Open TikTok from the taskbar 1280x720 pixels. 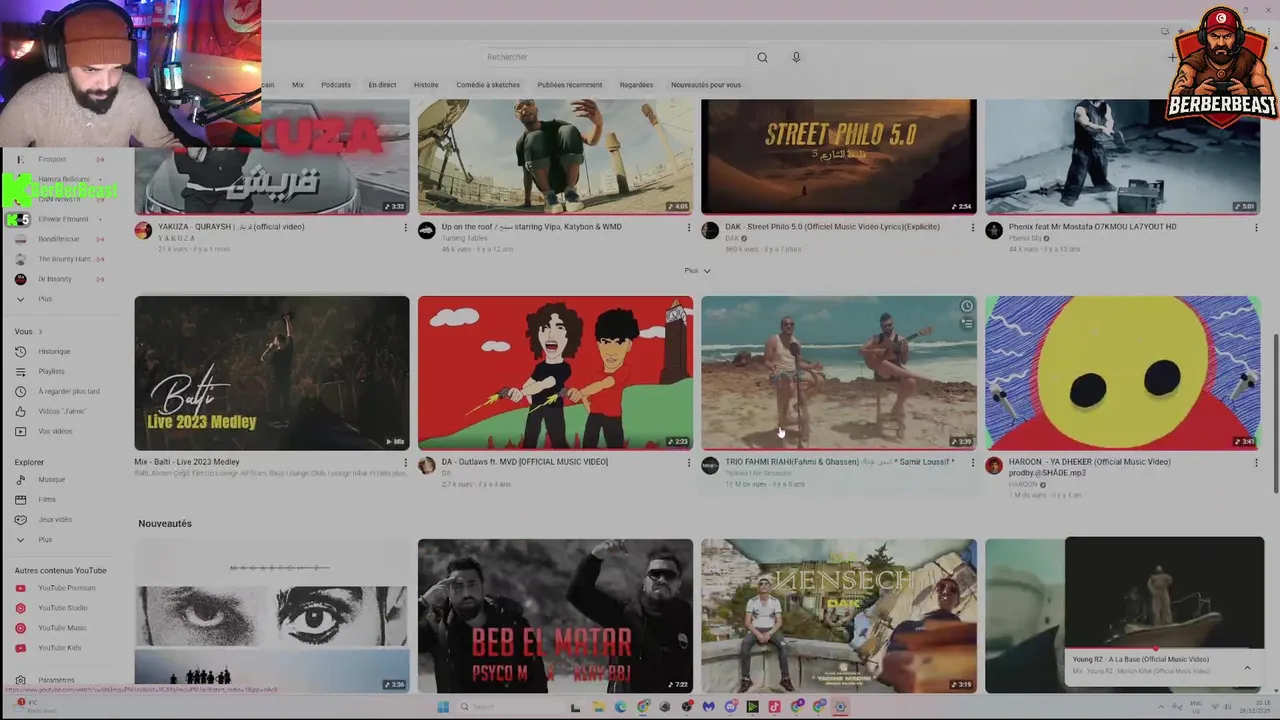[774, 707]
